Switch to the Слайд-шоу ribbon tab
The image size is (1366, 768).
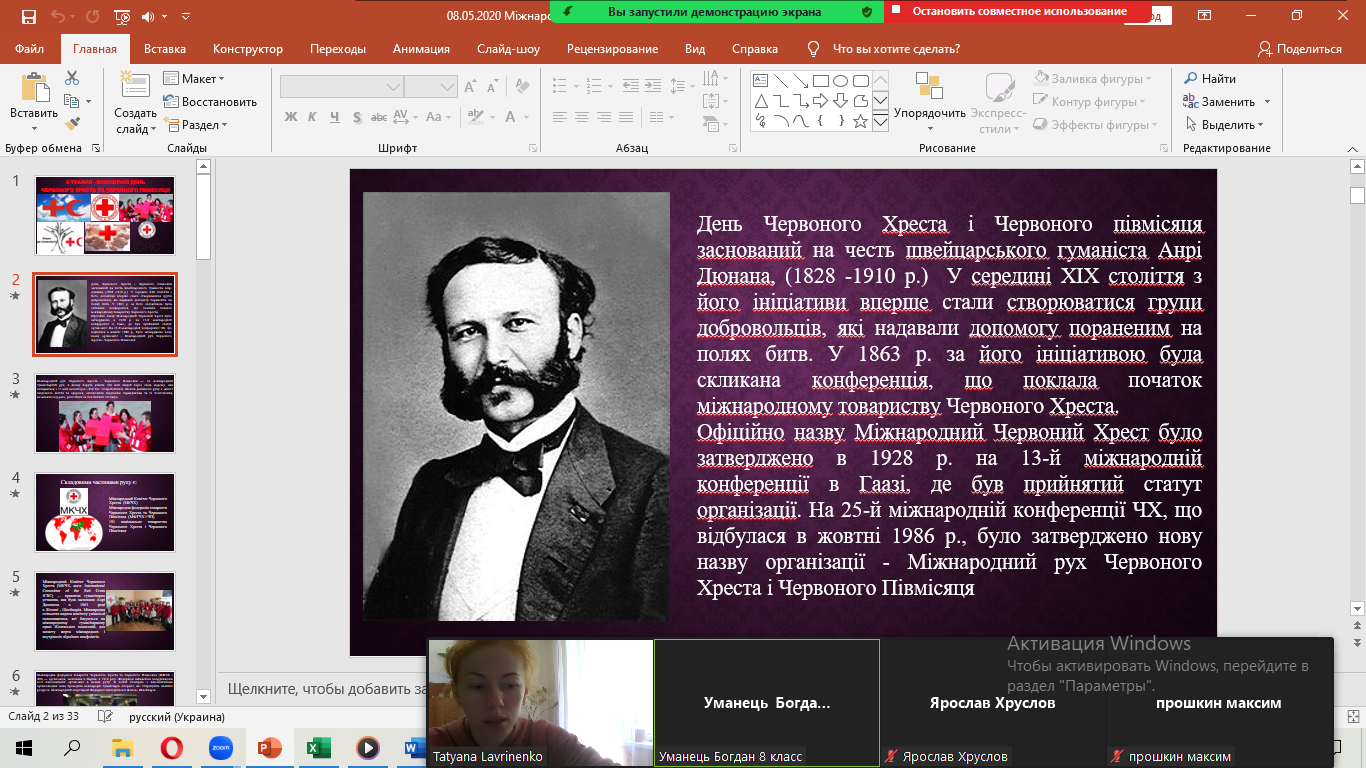pos(509,49)
